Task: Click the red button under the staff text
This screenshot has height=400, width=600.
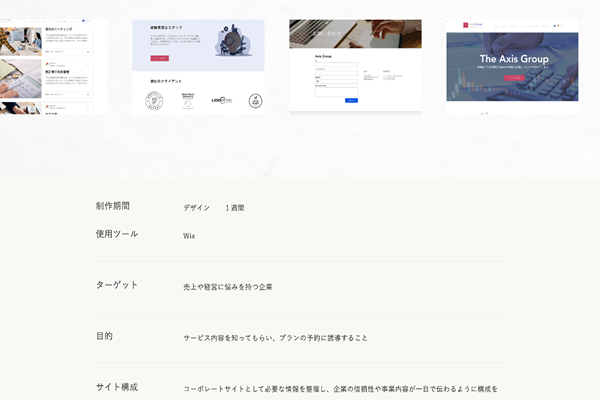Action: coord(160,59)
